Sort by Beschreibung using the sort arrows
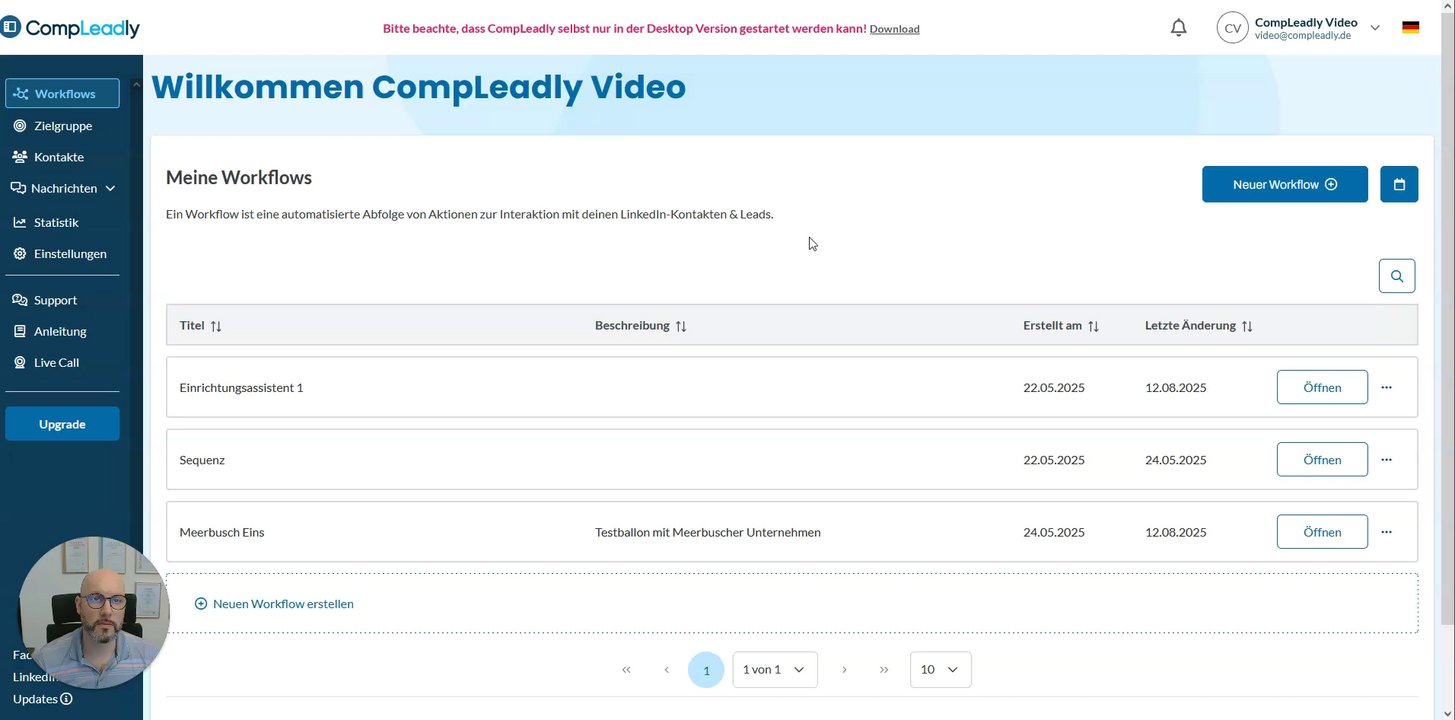This screenshot has width=1455, height=720. (x=681, y=326)
